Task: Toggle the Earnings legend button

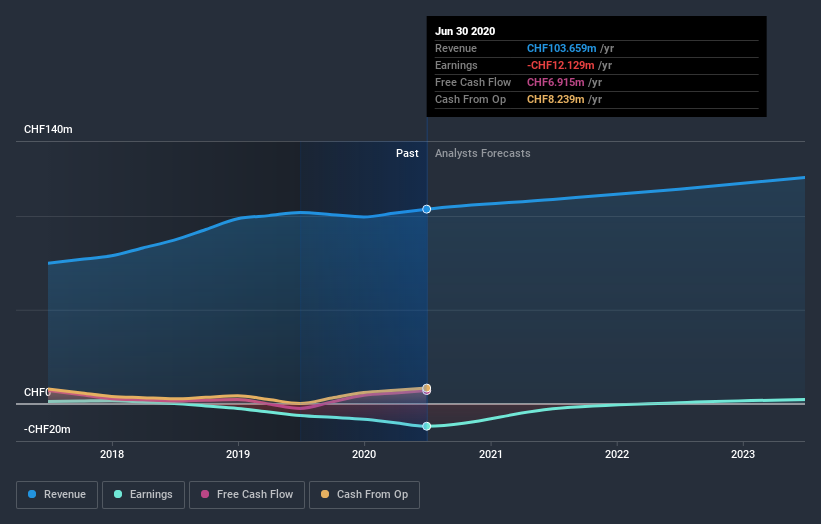Action: coord(143,495)
